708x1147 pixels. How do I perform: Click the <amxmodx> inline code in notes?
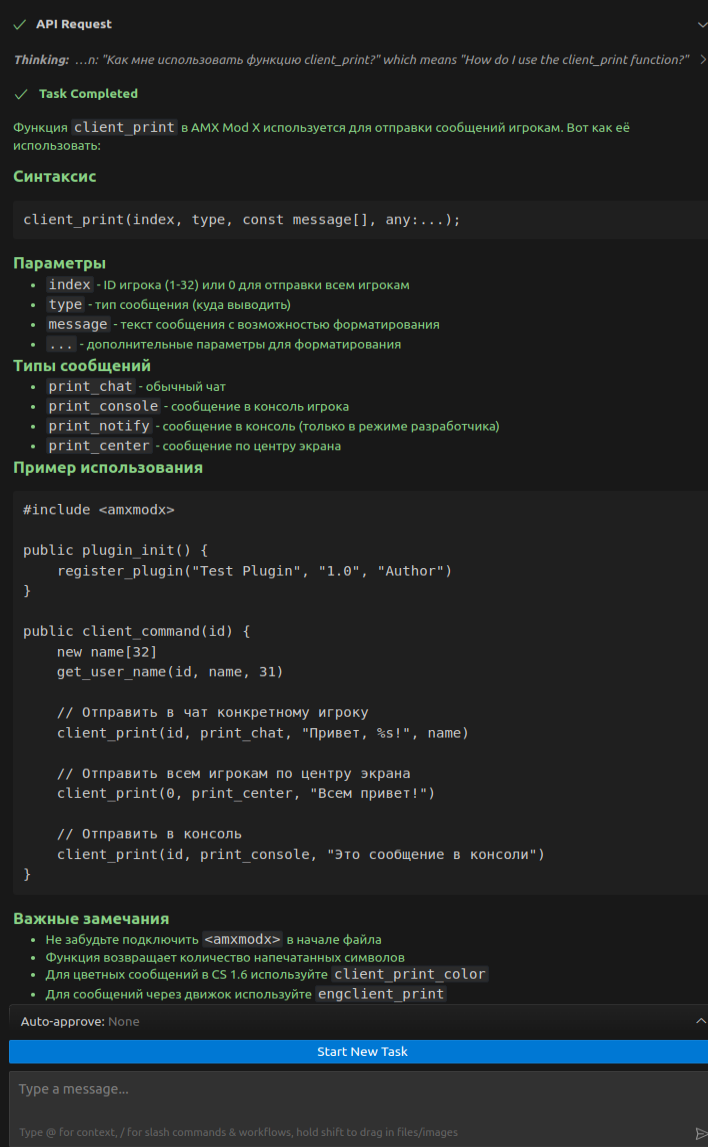coord(242,940)
